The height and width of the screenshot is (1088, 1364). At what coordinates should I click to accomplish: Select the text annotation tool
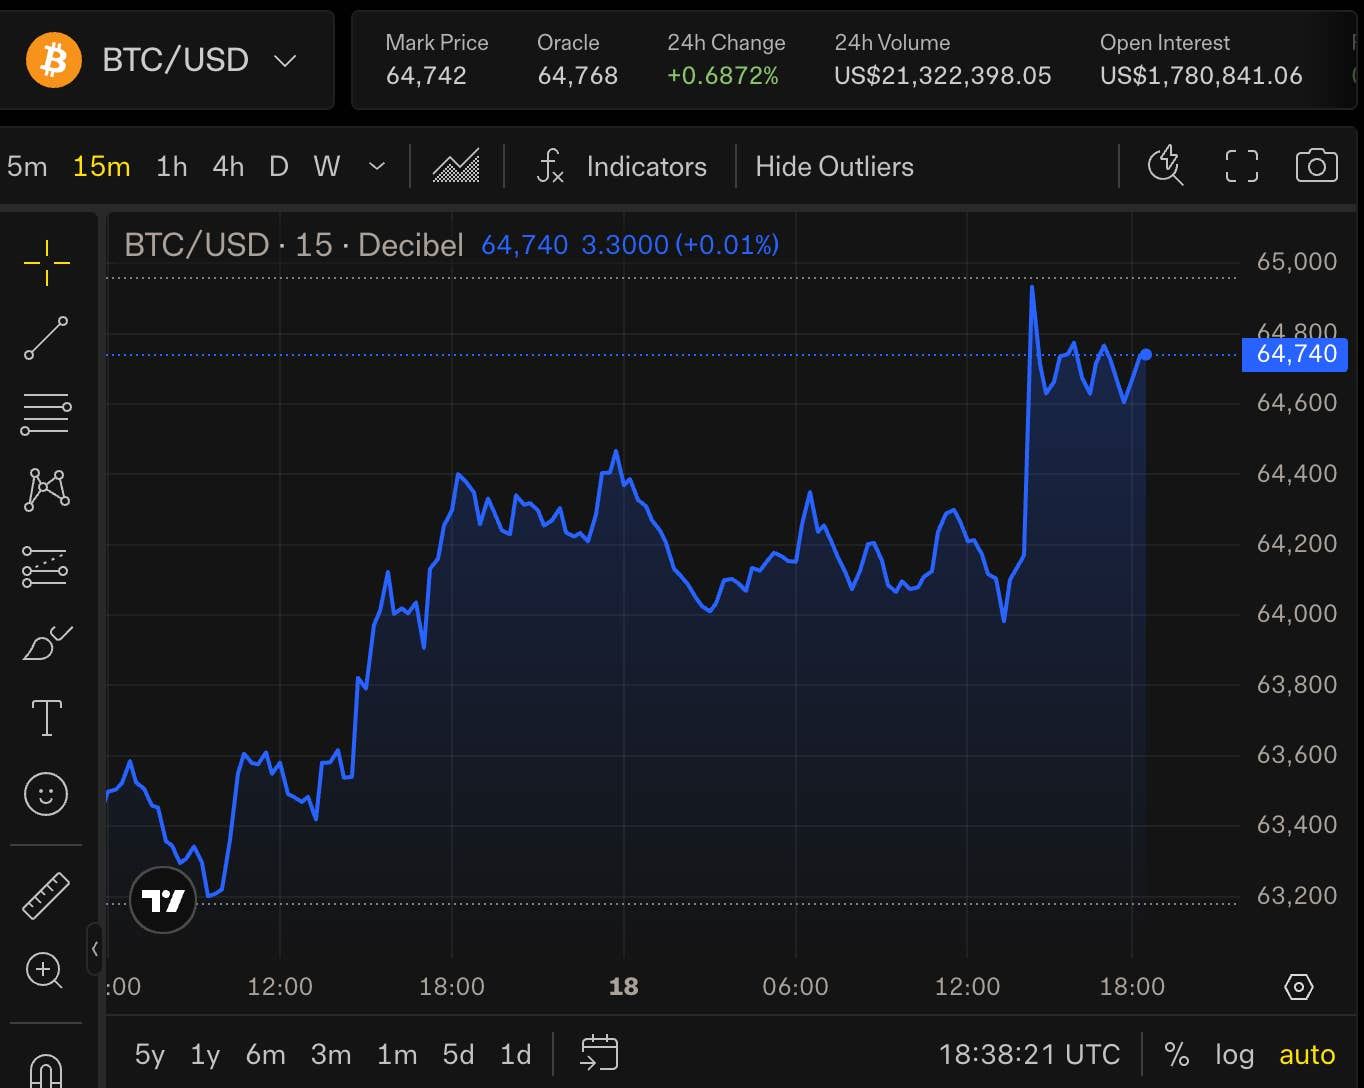[46, 718]
